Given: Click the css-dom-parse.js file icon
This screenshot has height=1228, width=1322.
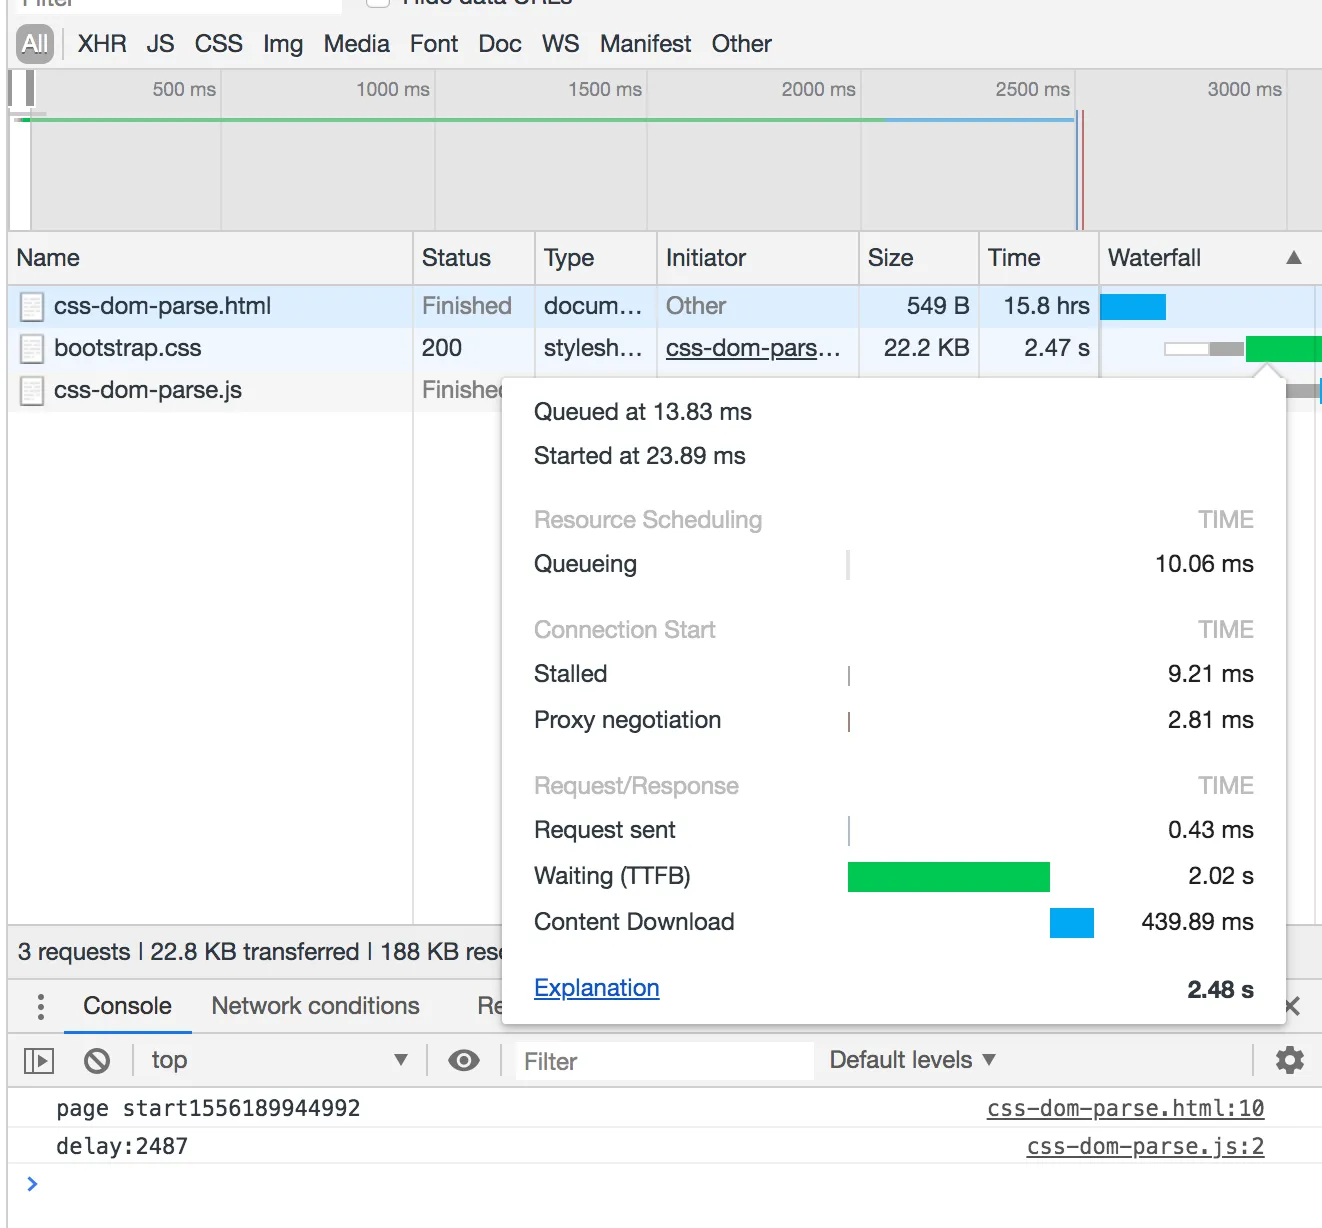Looking at the screenshot, I should point(32,391).
